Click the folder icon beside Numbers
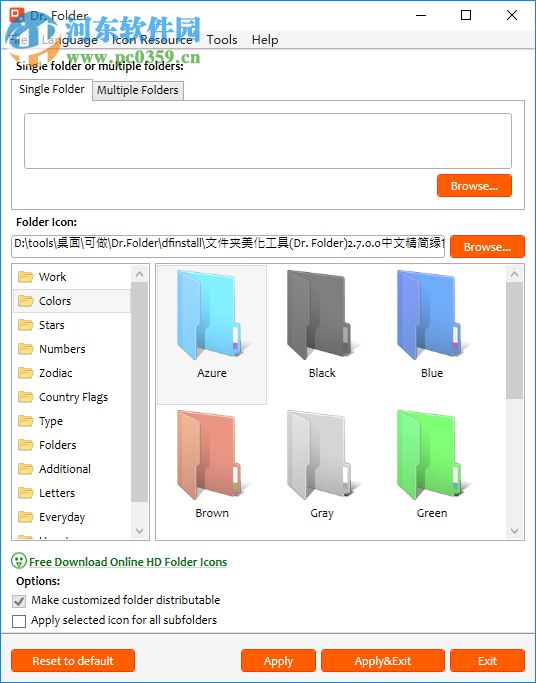Screen dimensions: 536x683 (x=26, y=348)
